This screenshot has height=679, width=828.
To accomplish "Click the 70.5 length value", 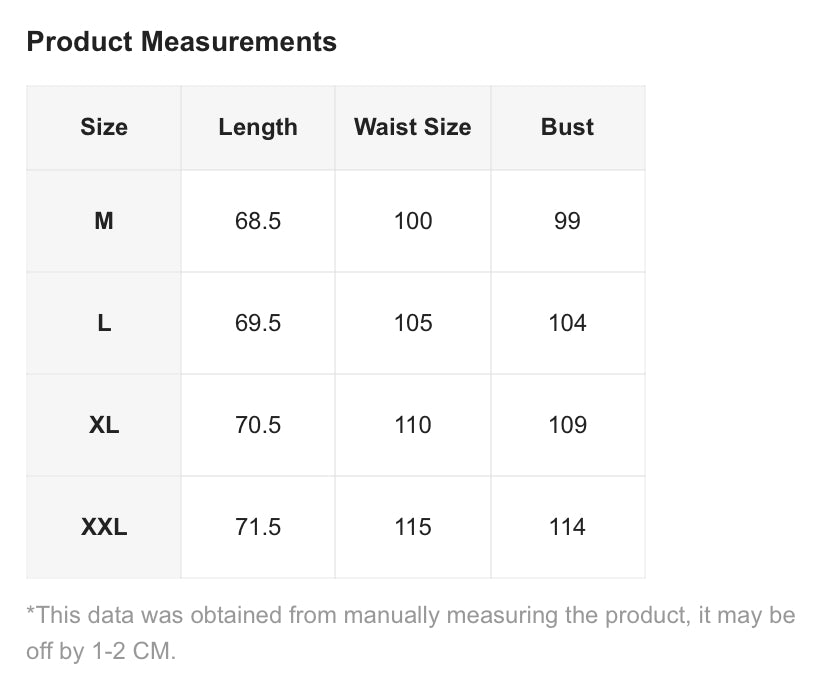I will point(258,425).
